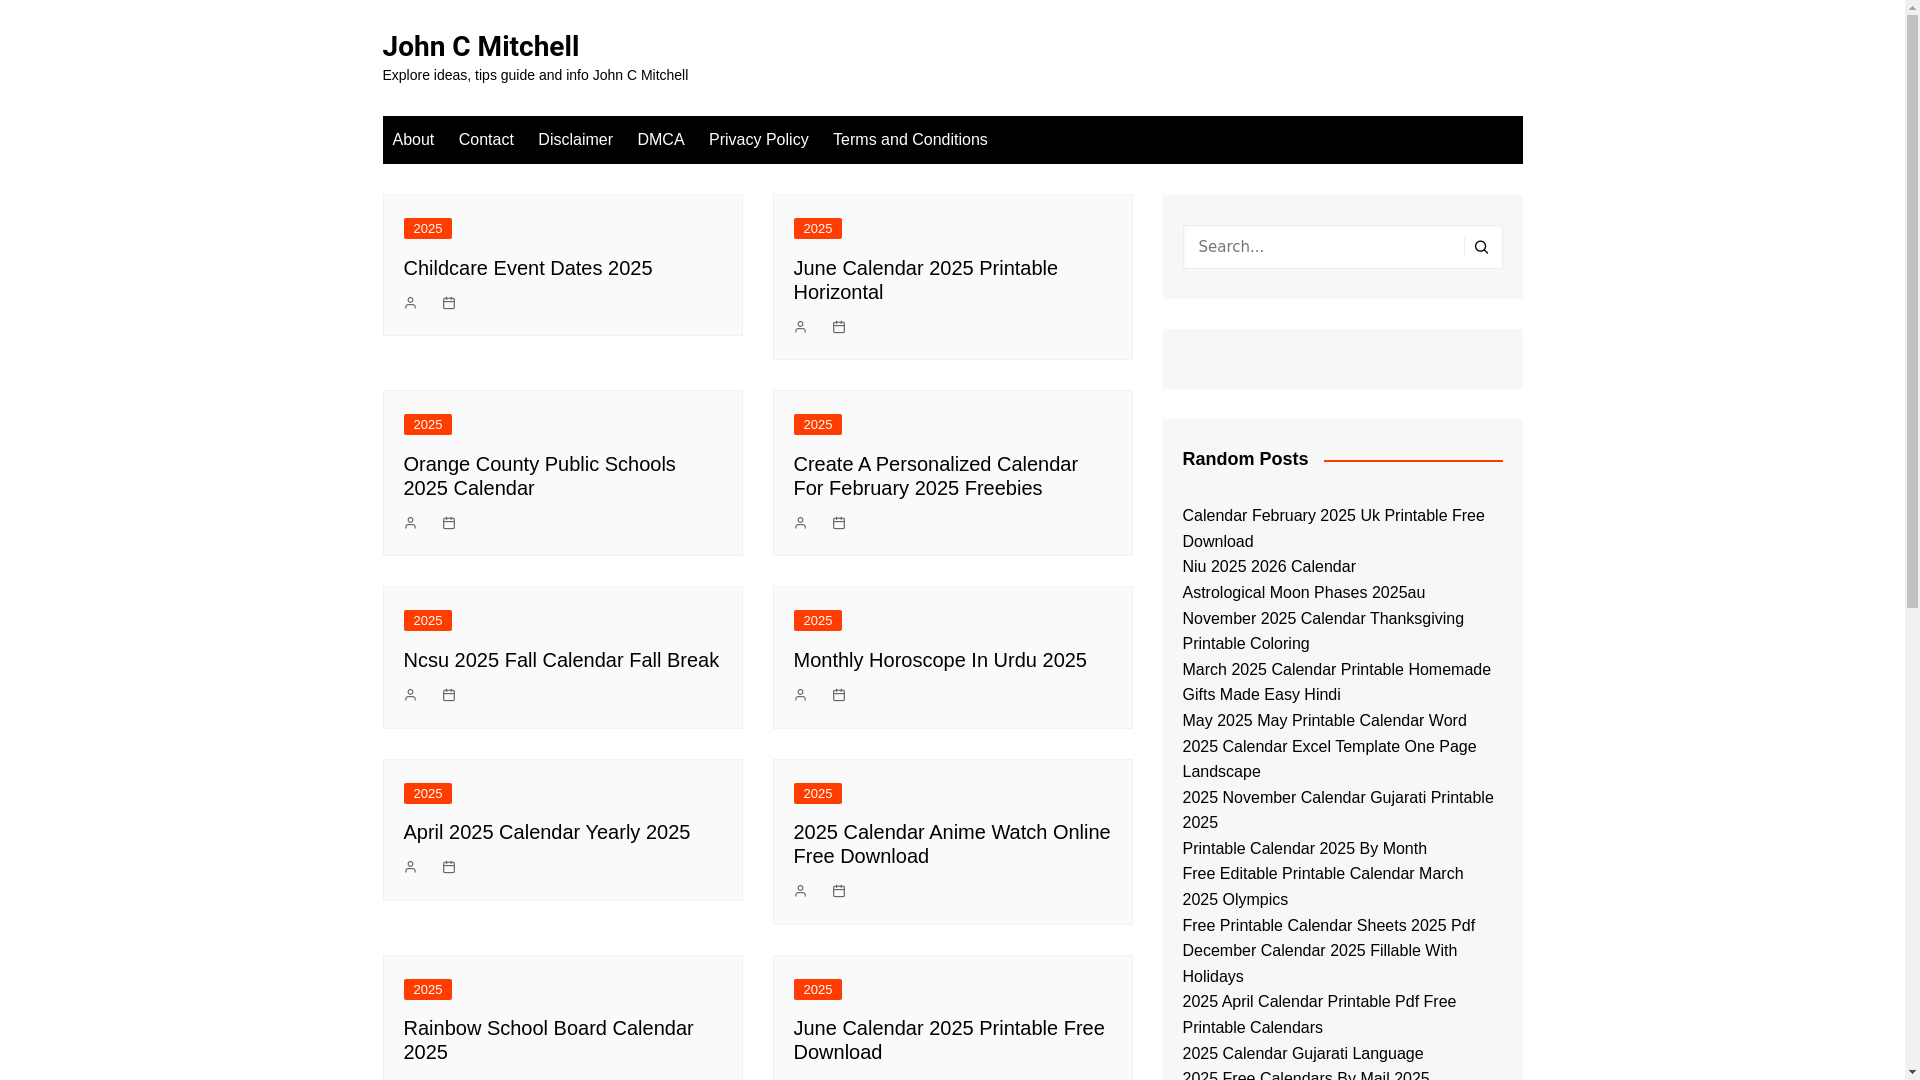Click author icon under Ncsu 2025 Fall Calendar post

[410, 695]
